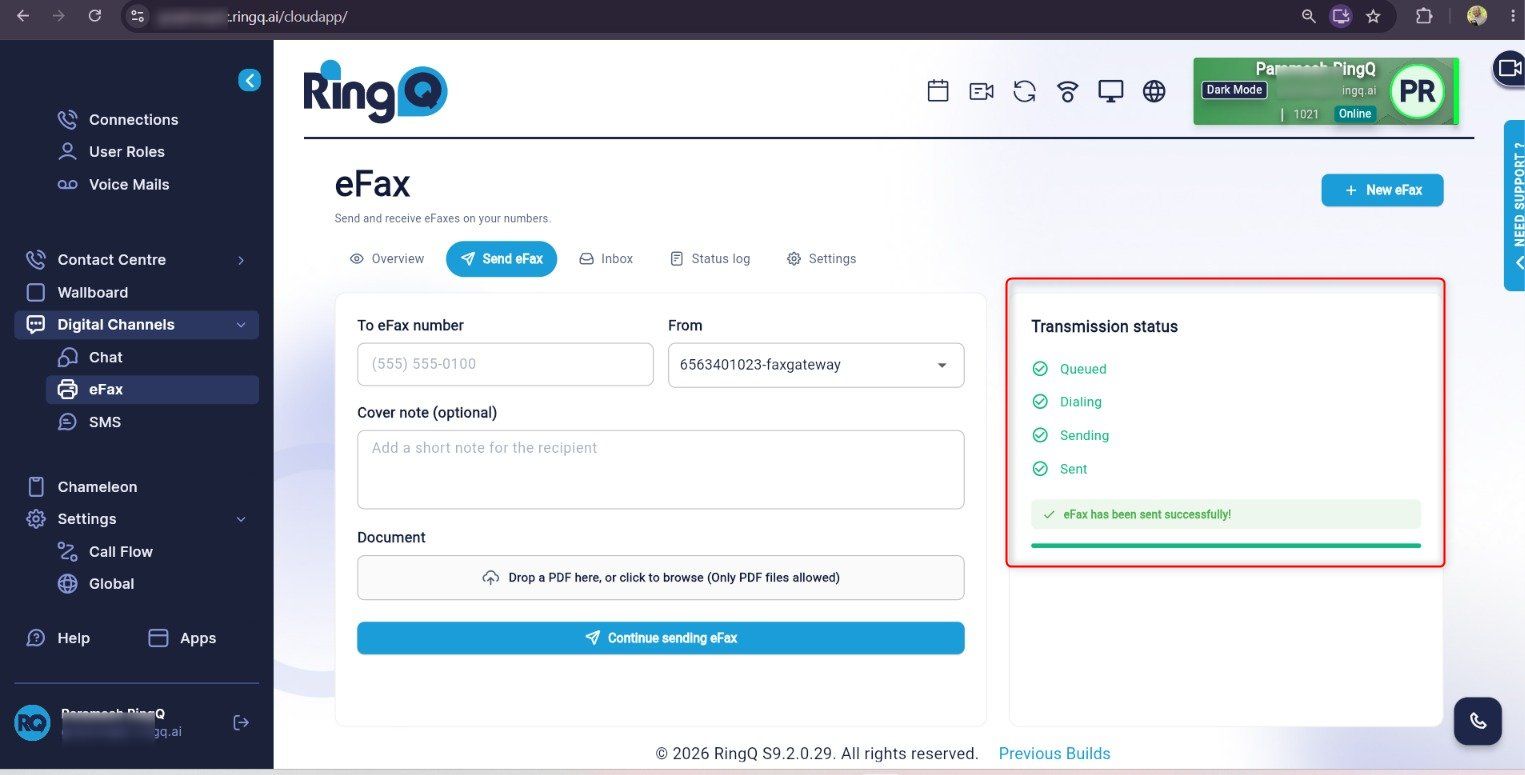Viewport: 1525px width, 775px height.
Task: Switch to the Inbox tab
Action: pyautogui.click(x=606, y=259)
